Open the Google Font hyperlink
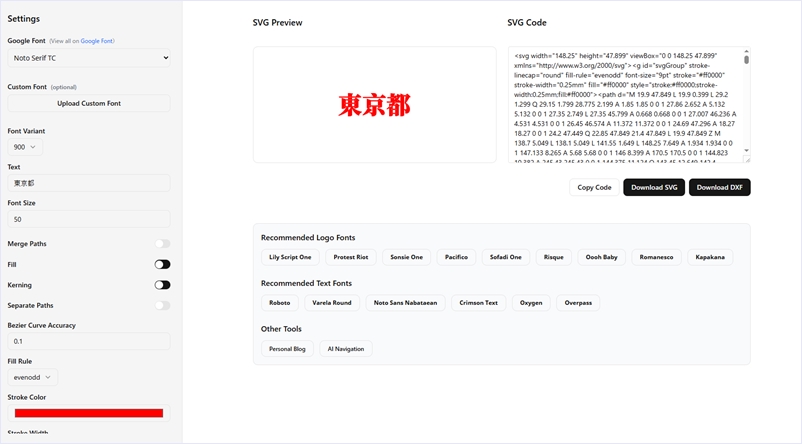 [x=97, y=41]
